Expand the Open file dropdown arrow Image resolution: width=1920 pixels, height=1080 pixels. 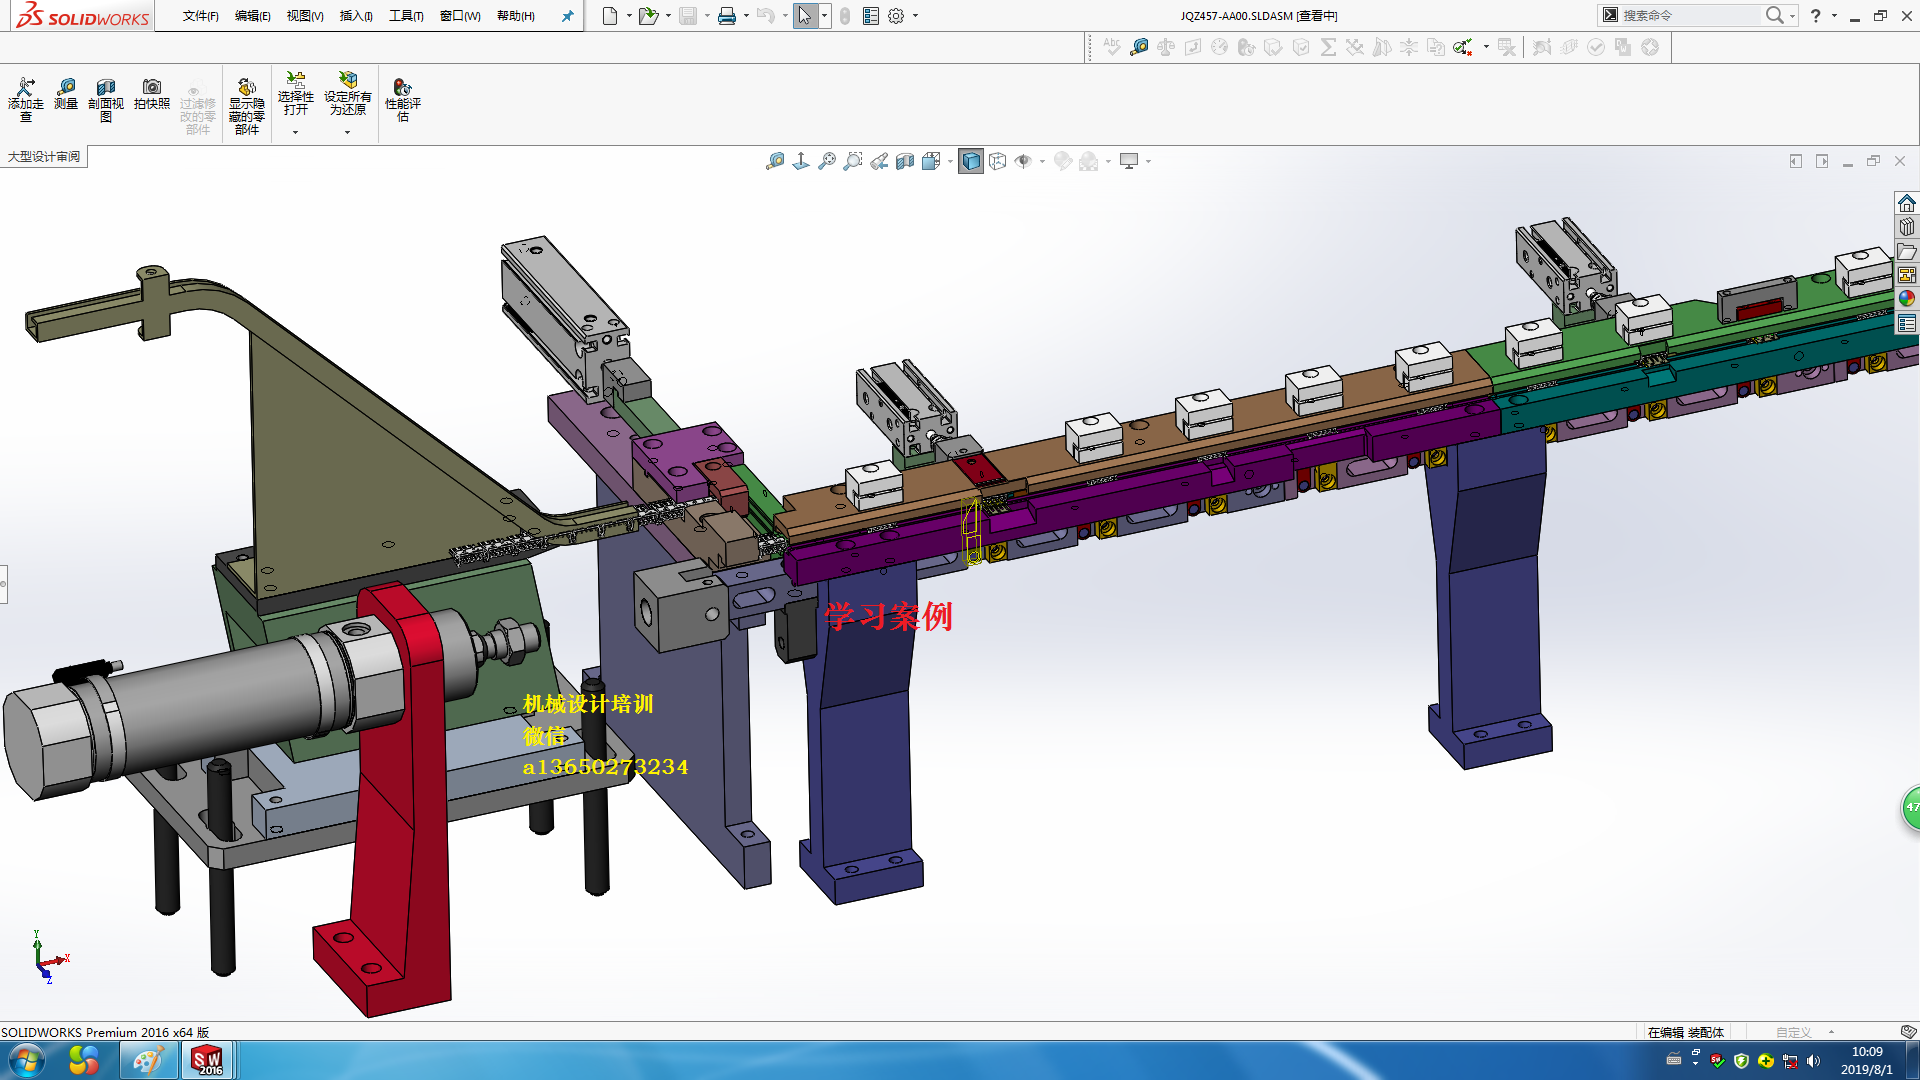pyautogui.click(x=668, y=16)
